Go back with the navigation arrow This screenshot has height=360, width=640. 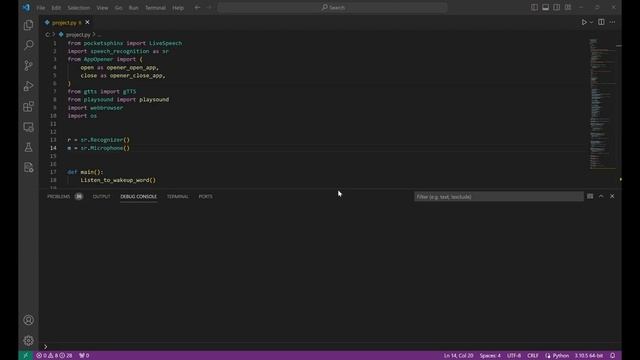[198, 7]
